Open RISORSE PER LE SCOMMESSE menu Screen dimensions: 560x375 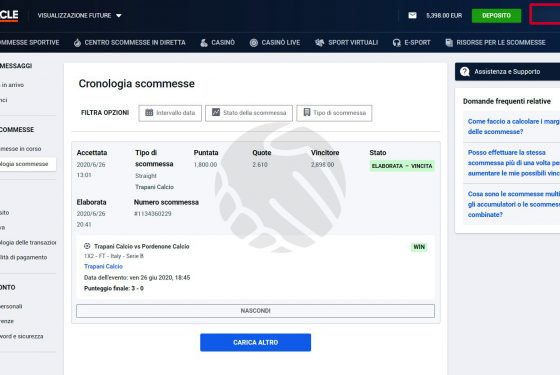point(501,42)
